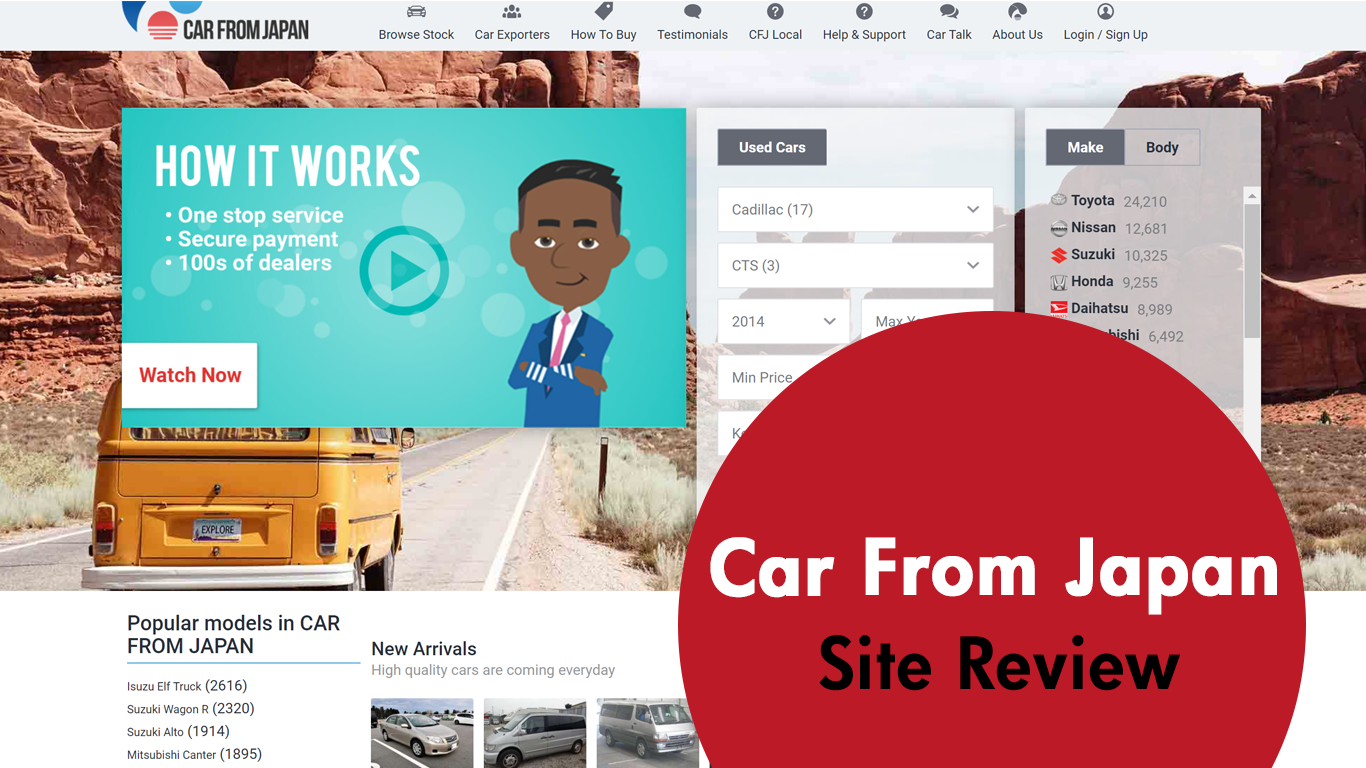This screenshot has height=768, width=1366.
Task: Open the 2014 minimum year dropdown
Action: click(783, 321)
